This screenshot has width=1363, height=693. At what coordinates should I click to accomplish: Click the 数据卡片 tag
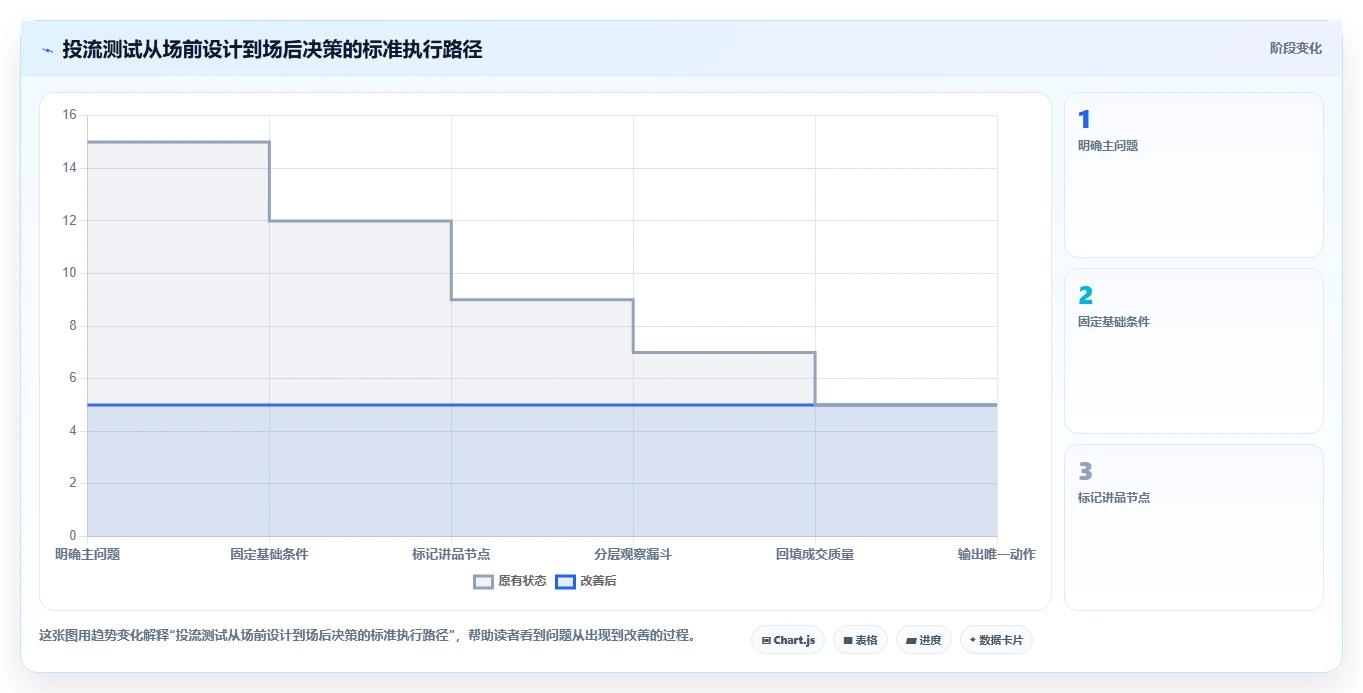[x=996, y=640]
